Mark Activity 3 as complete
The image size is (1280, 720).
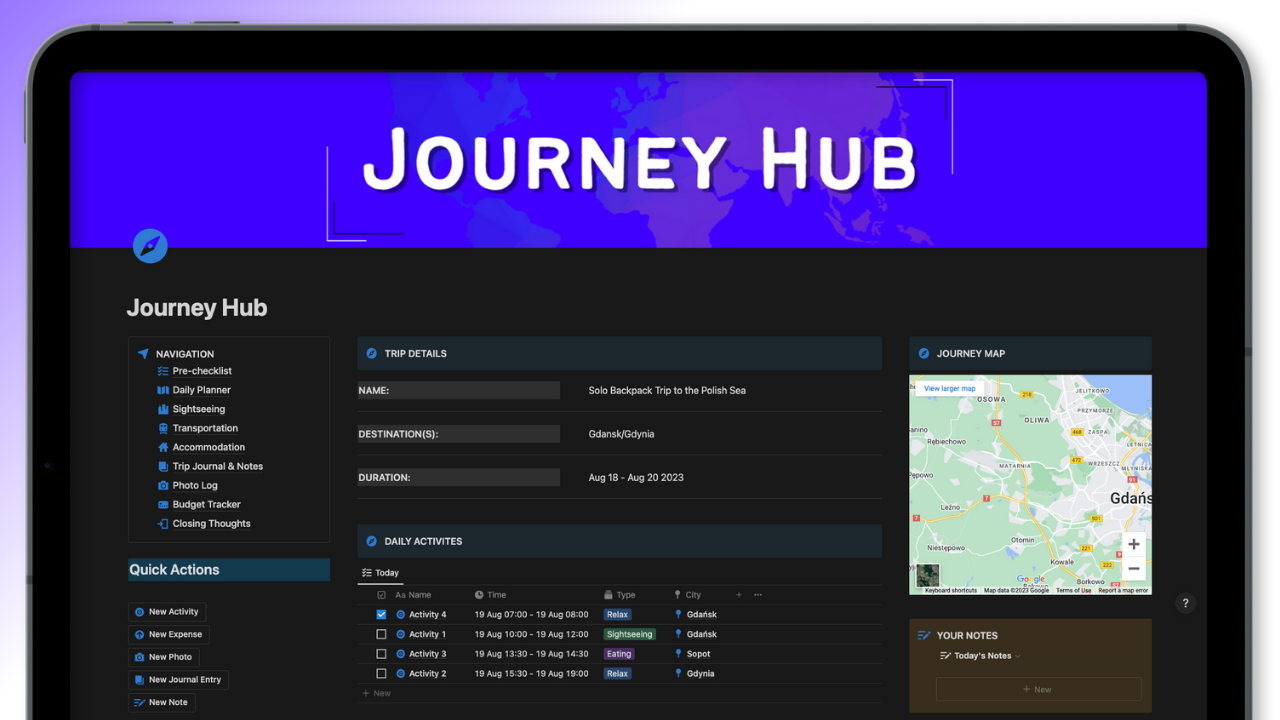point(381,653)
